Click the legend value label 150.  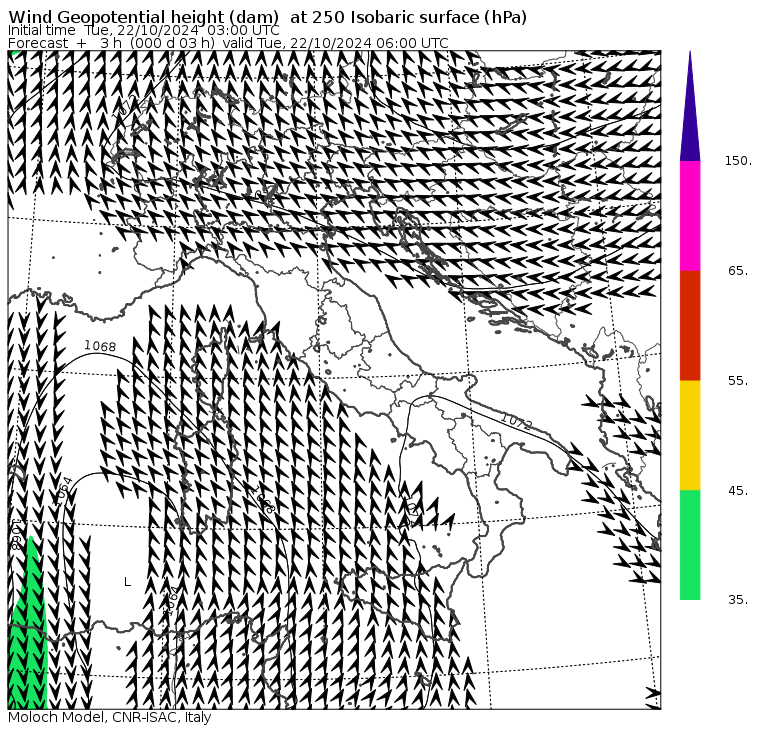(x=738, y=161)
